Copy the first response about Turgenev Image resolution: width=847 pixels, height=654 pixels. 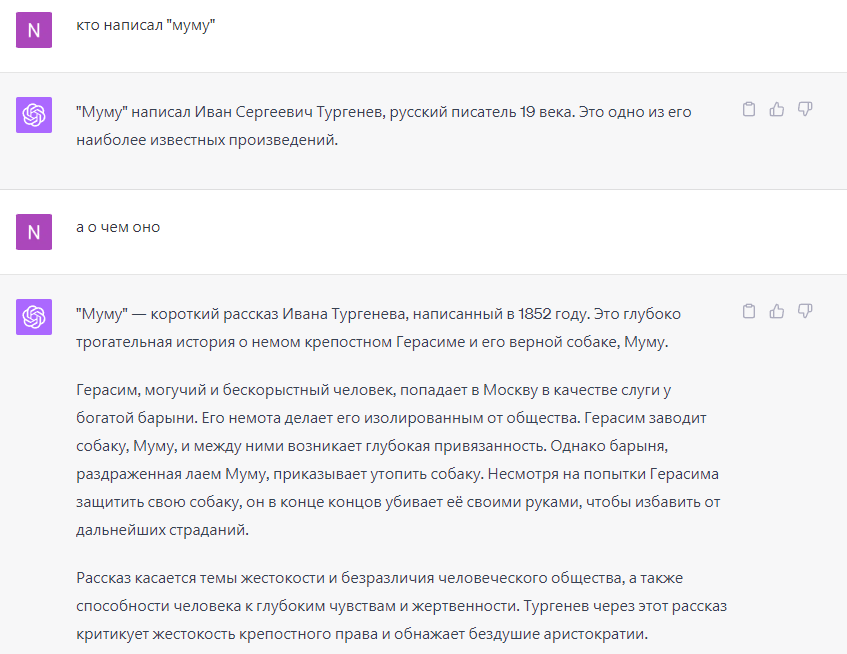click(748, 110)
